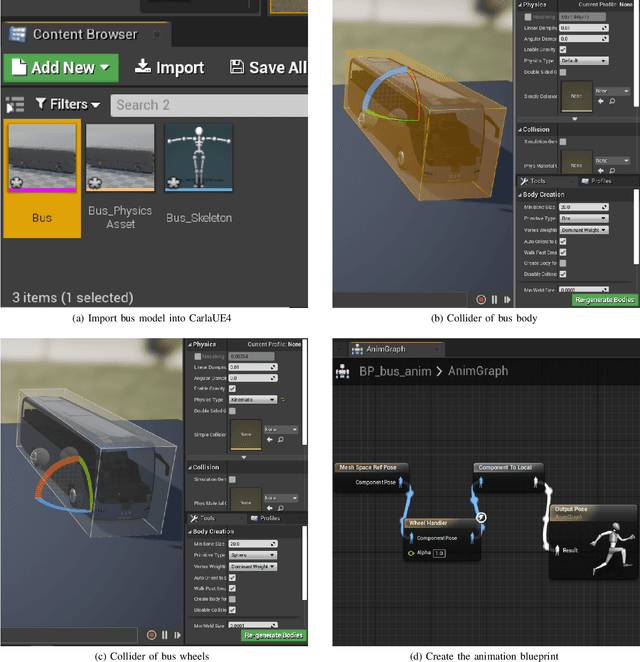Click the Save All disk icon

(237, 67)
